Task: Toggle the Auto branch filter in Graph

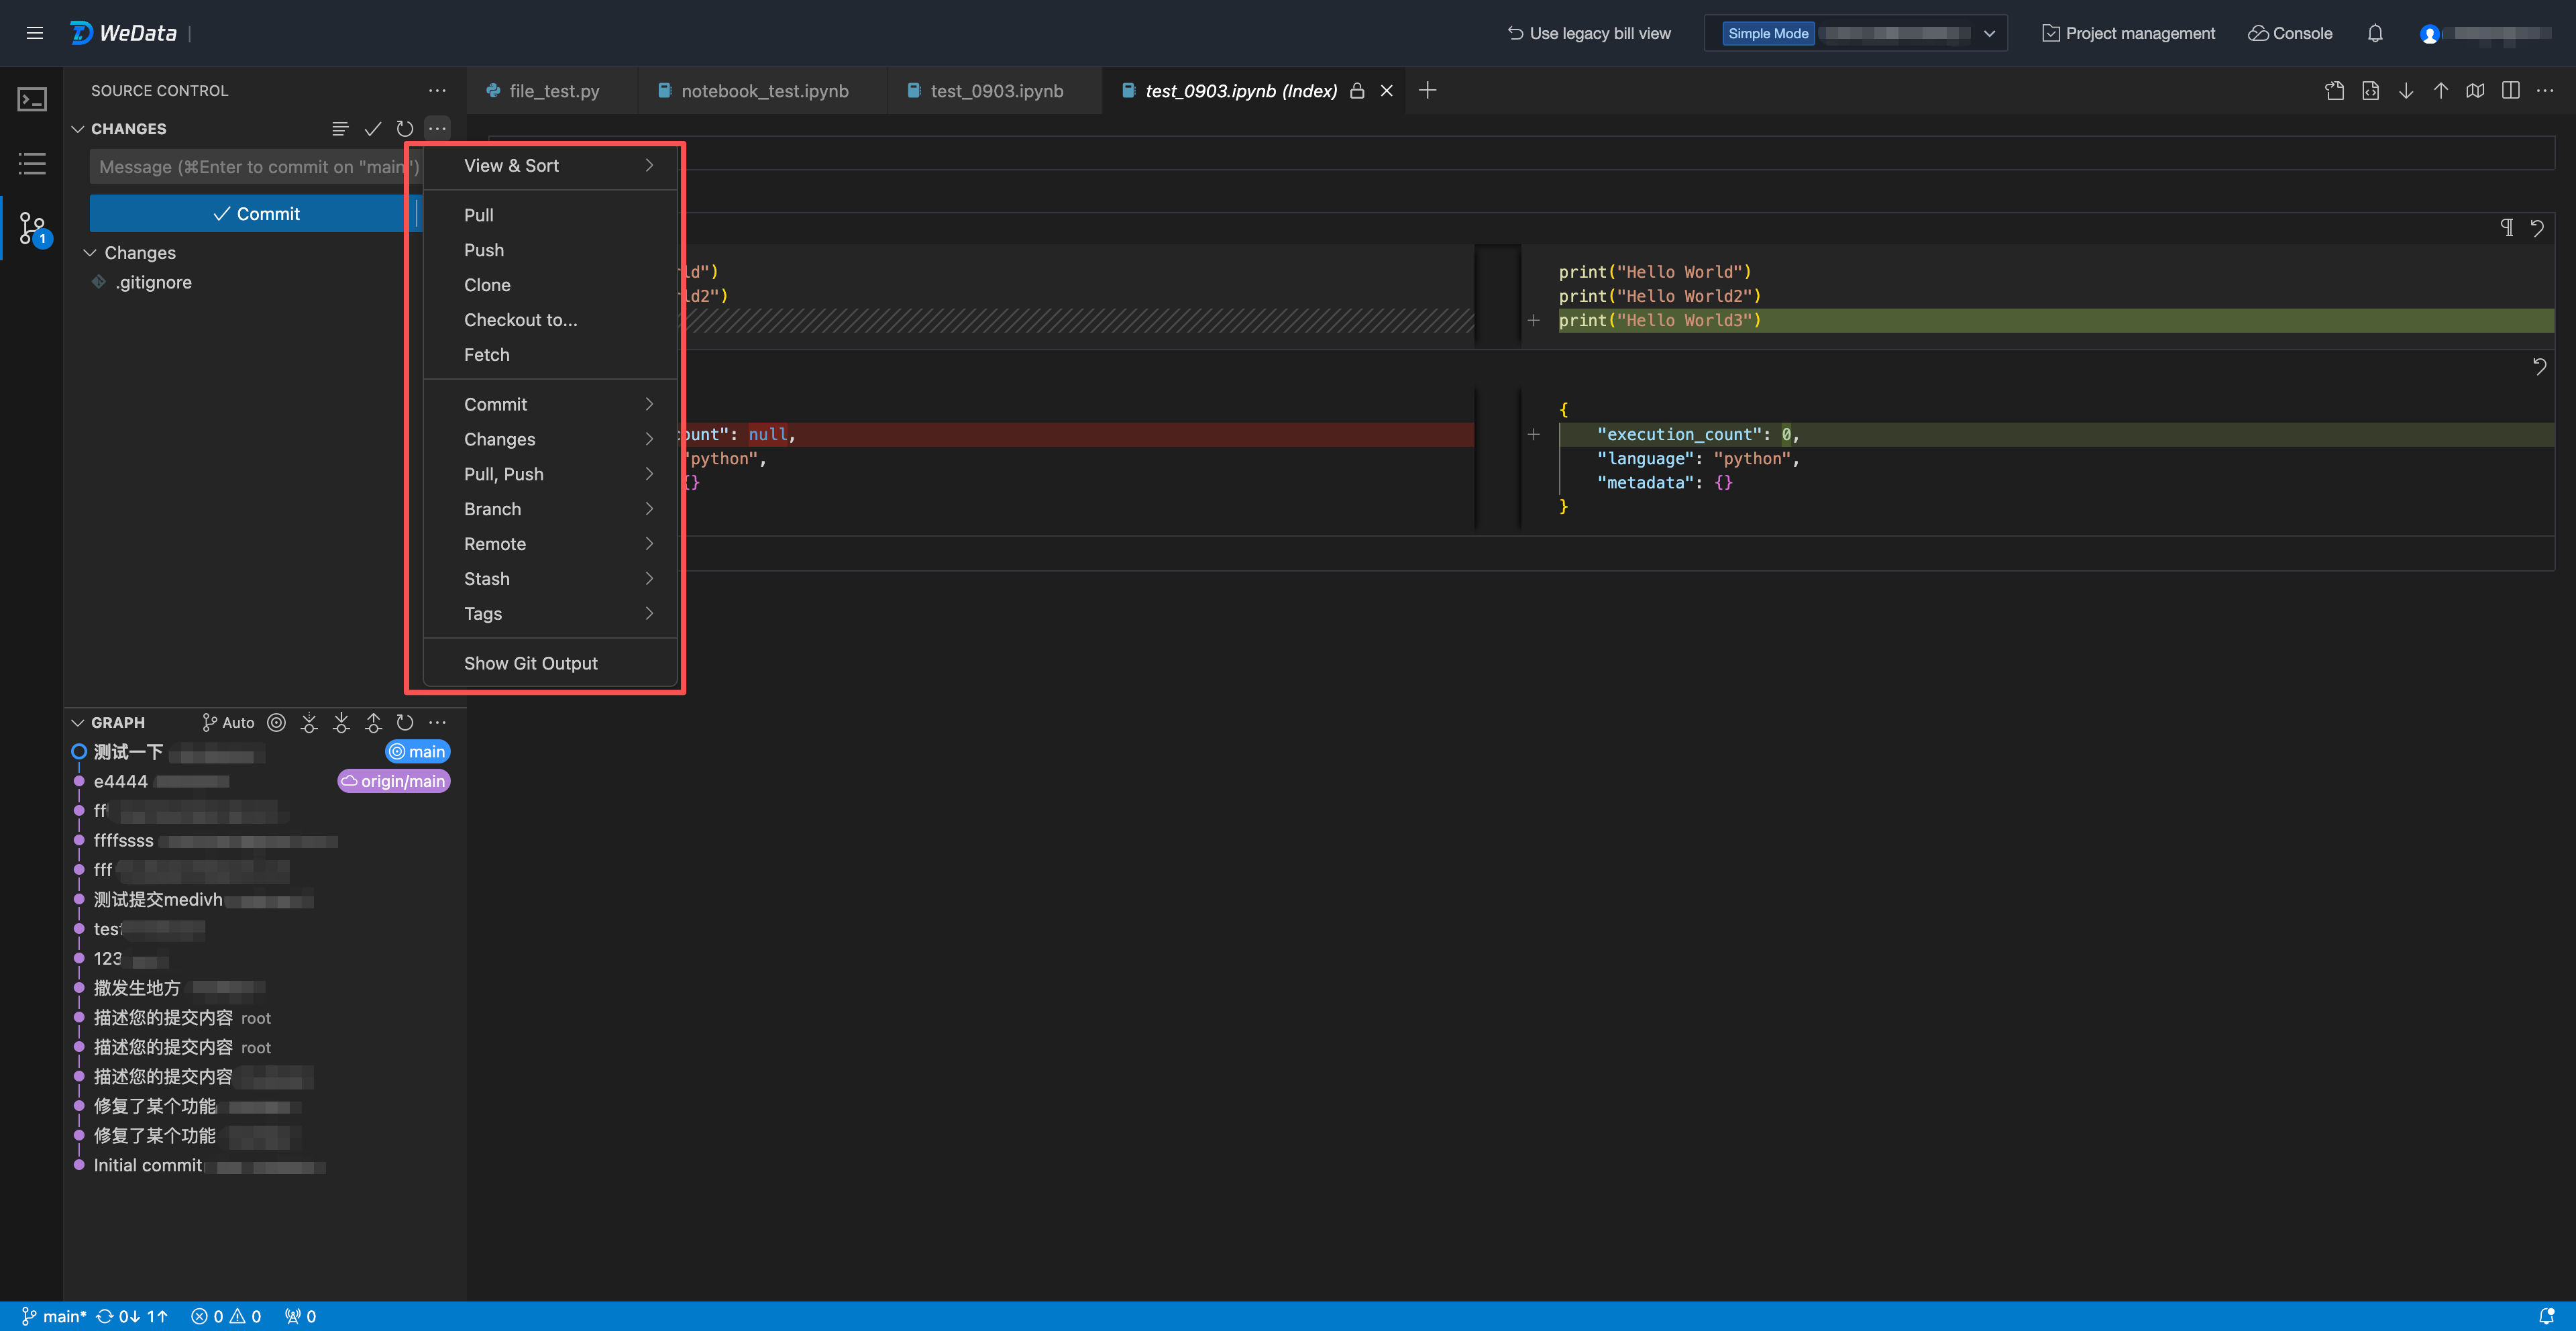Action: (228, 723)
